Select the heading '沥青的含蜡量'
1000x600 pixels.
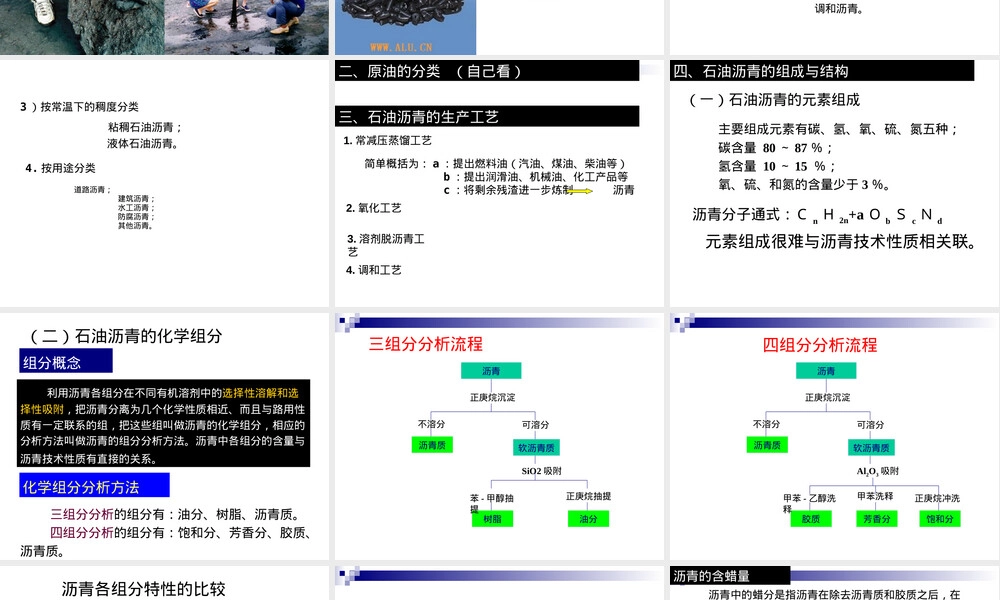click(x=730, y=576)
